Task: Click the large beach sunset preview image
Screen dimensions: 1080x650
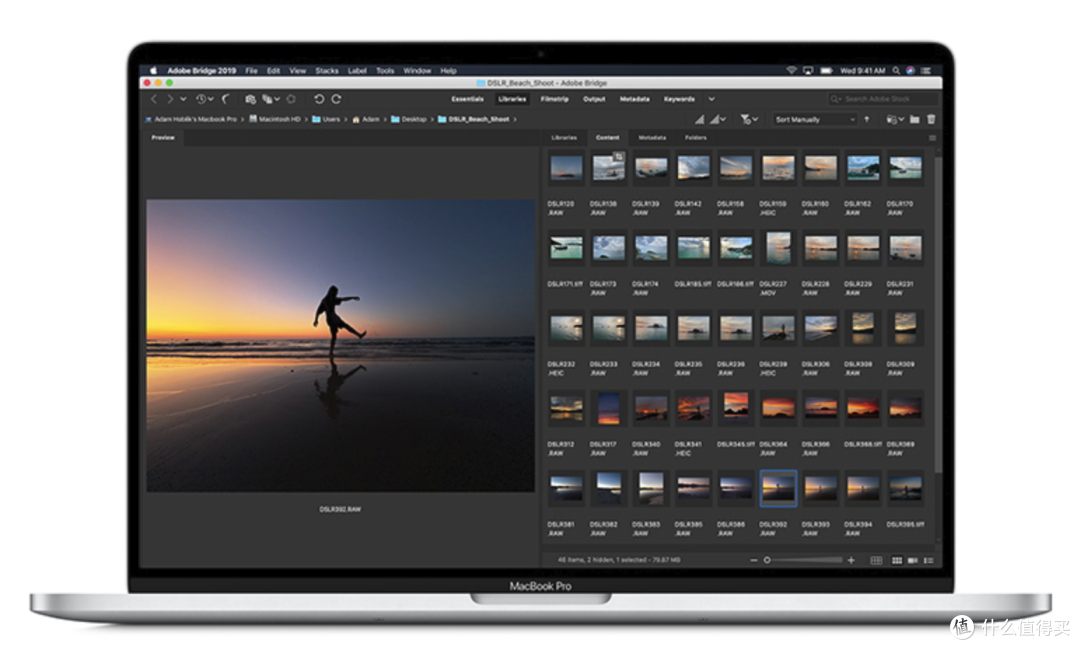Action: point(340,346)
